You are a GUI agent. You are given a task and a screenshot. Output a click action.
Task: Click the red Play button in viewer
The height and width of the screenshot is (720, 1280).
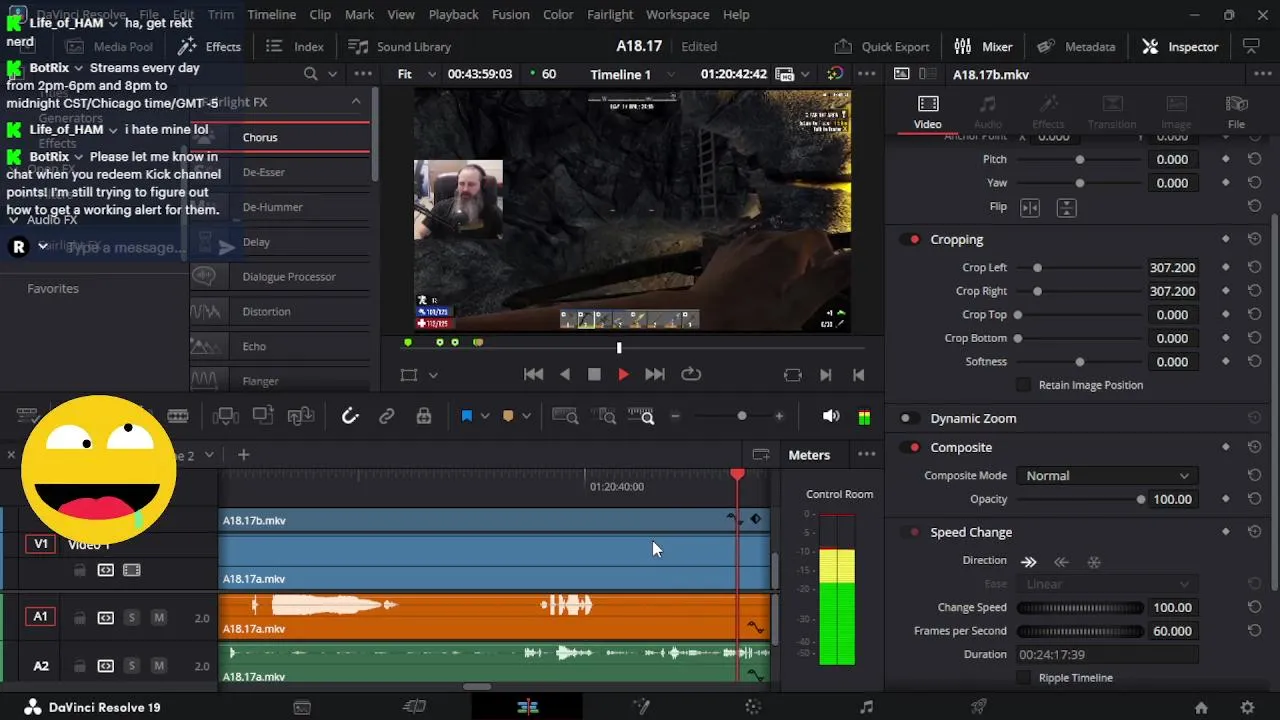(623, 374)
